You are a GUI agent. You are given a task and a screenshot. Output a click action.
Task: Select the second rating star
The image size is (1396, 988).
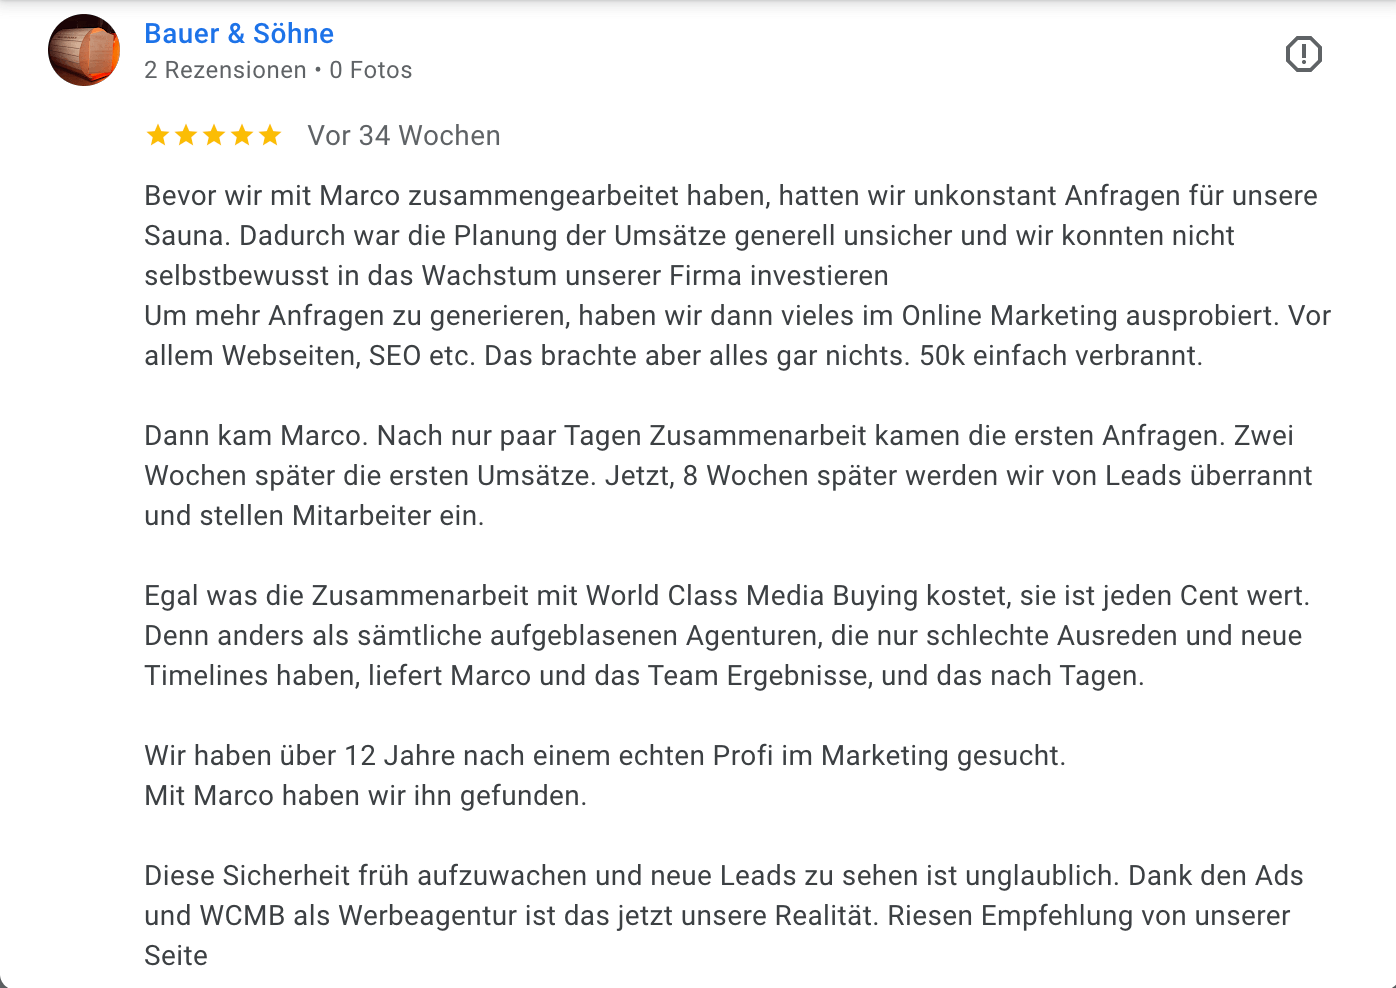(x=186, y=135)
